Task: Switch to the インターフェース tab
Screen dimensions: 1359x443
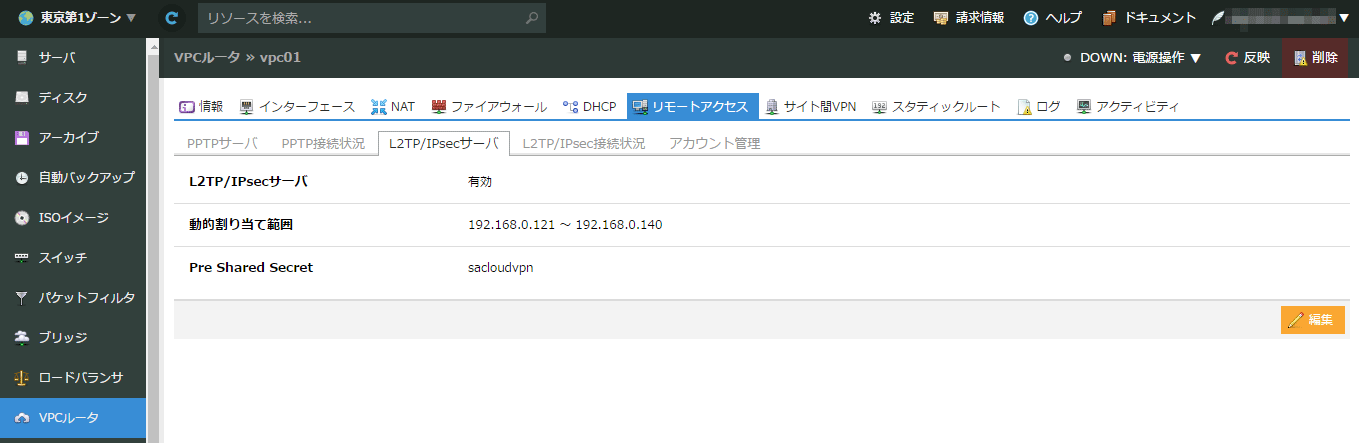Action: click(298, 106)
